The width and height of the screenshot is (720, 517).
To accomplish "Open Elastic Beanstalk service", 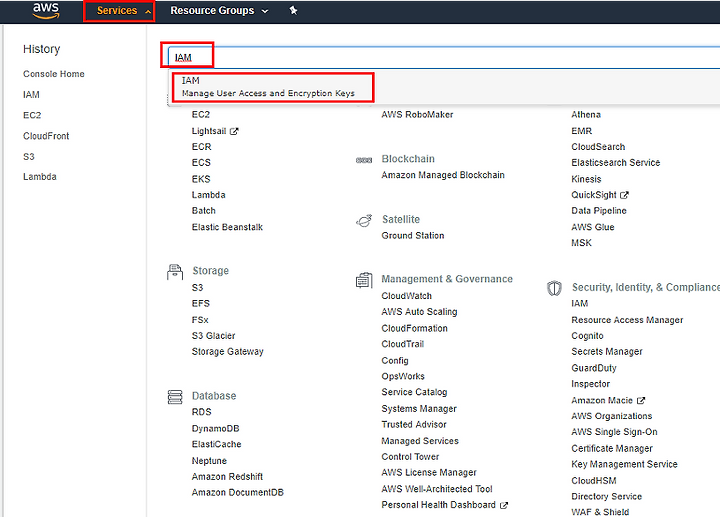I will tap(227, 227).
